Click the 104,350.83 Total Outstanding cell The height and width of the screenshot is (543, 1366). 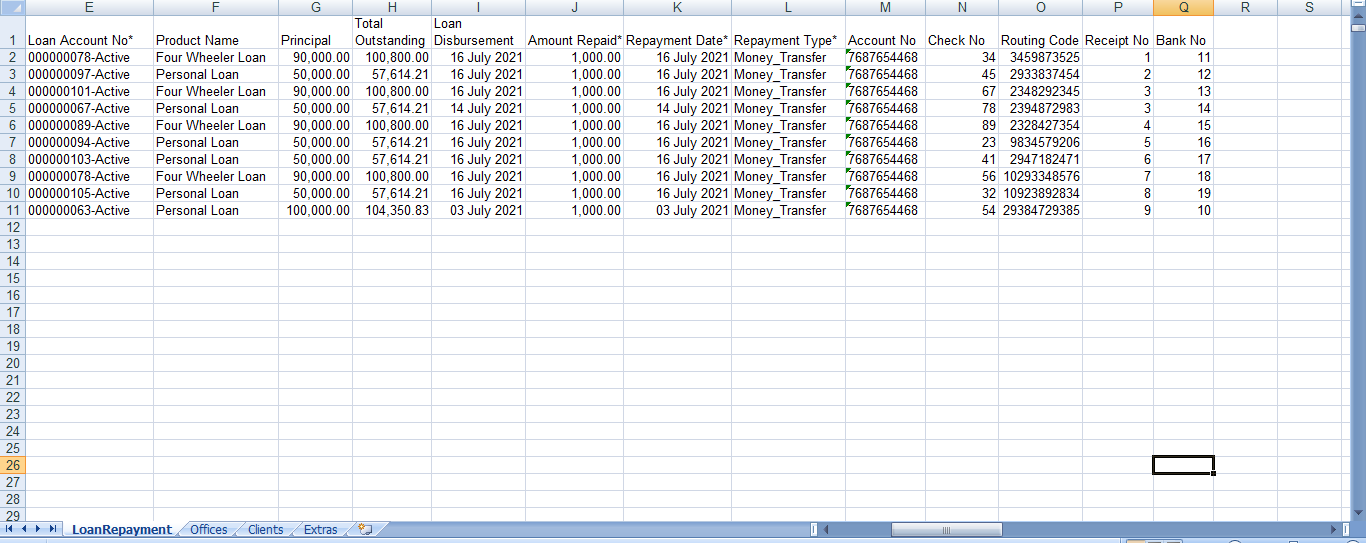(x=392, y=211)
